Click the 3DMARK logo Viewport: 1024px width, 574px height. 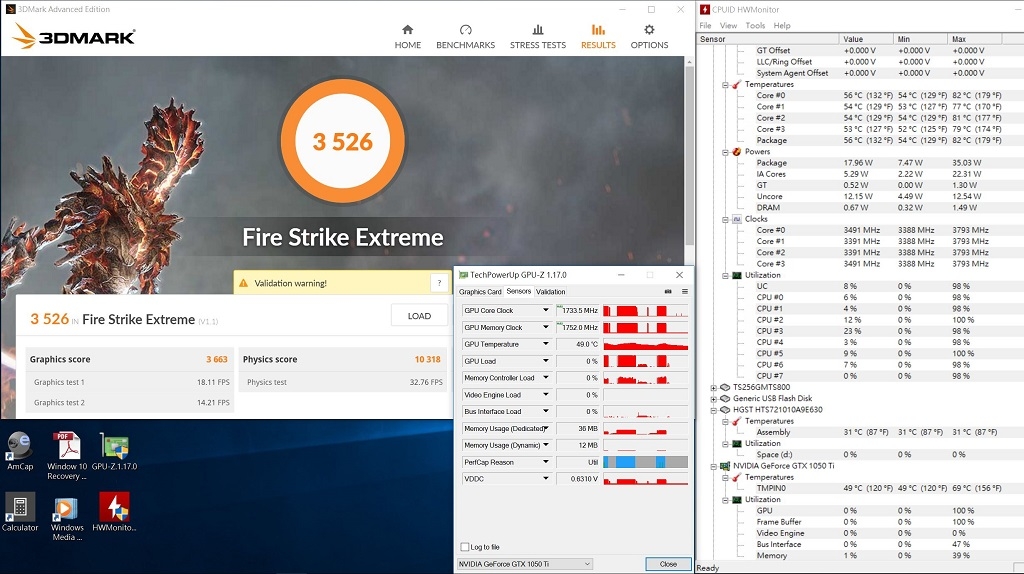tap(74, 37)
